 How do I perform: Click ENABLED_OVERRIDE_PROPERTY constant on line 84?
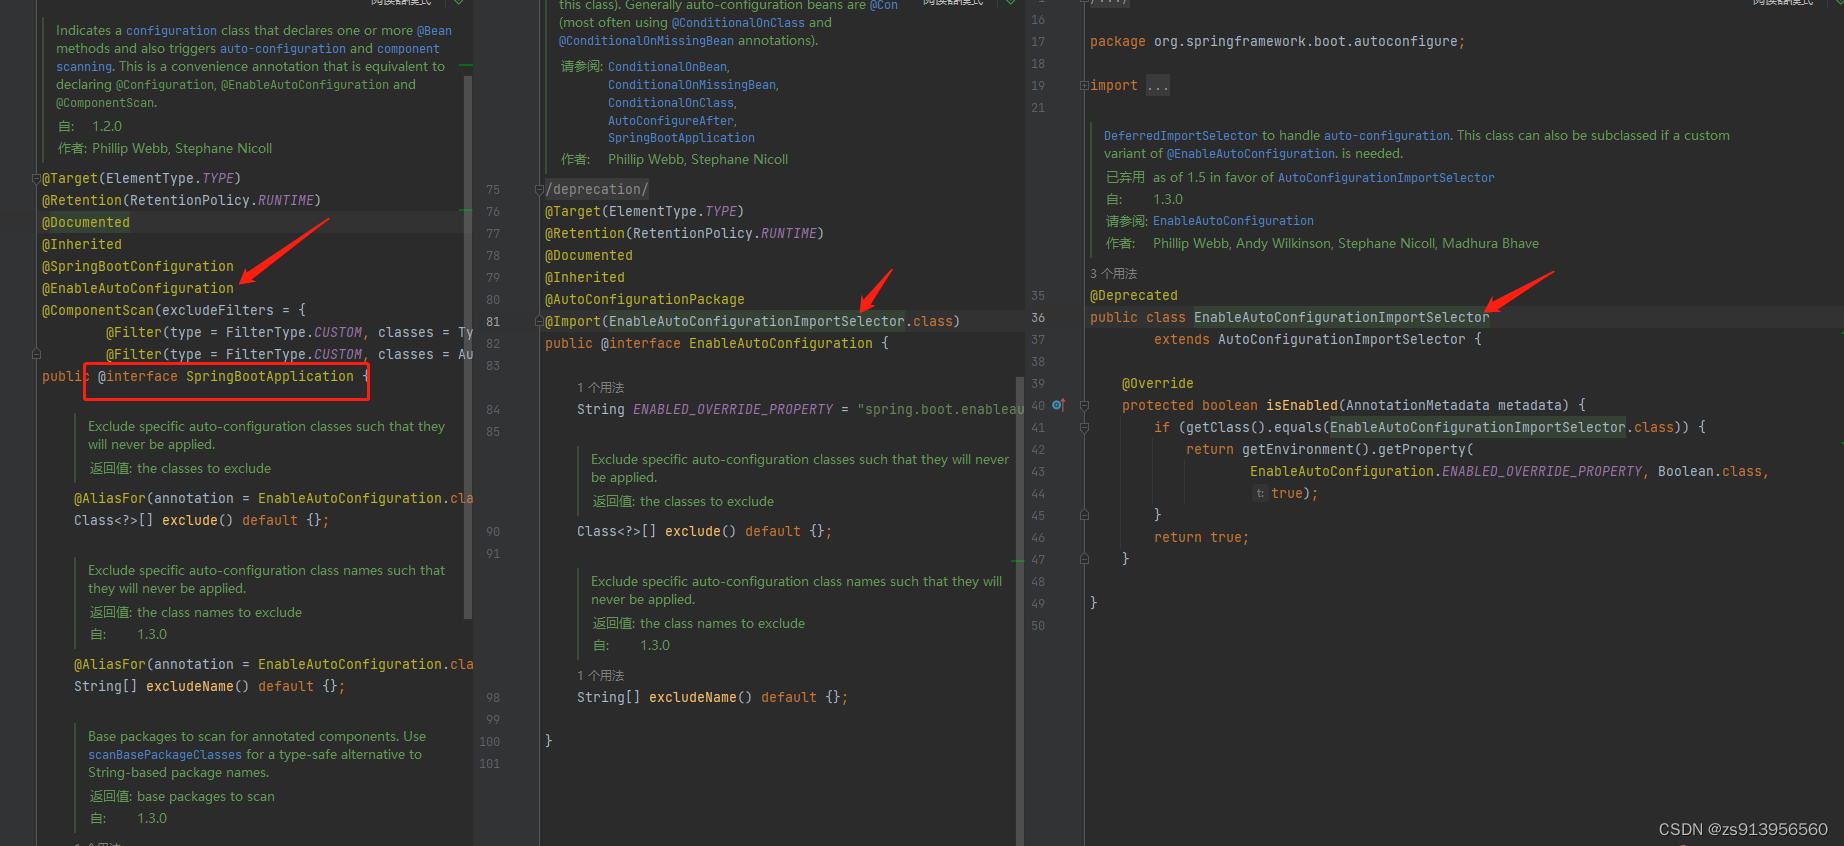[733, 410]
